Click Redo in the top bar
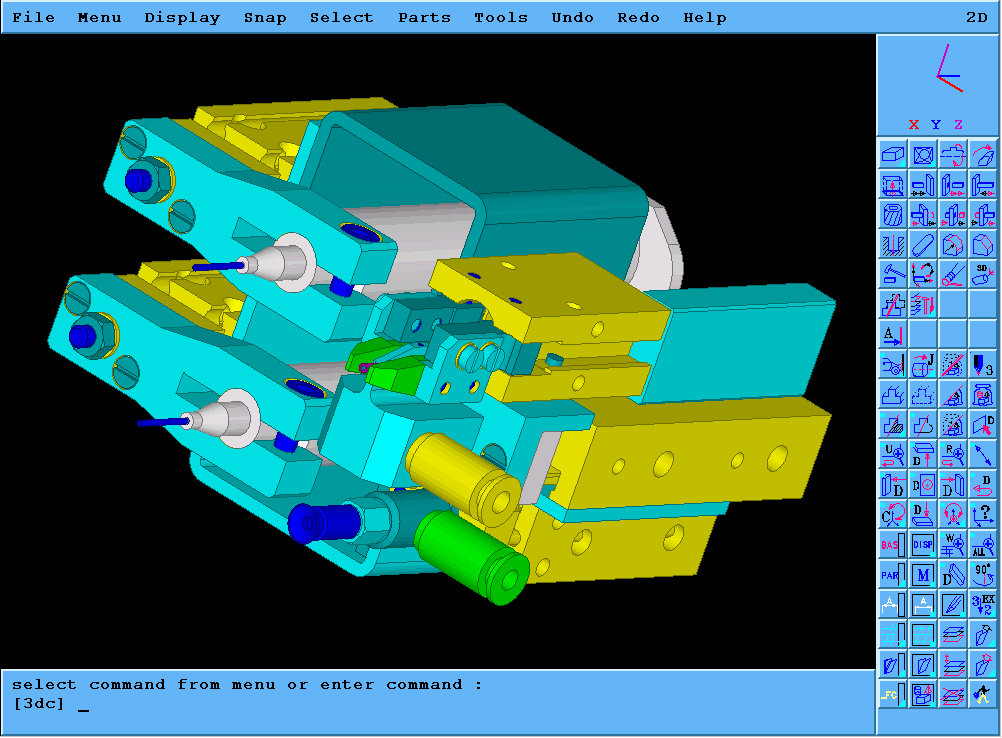 coord(638,17)
